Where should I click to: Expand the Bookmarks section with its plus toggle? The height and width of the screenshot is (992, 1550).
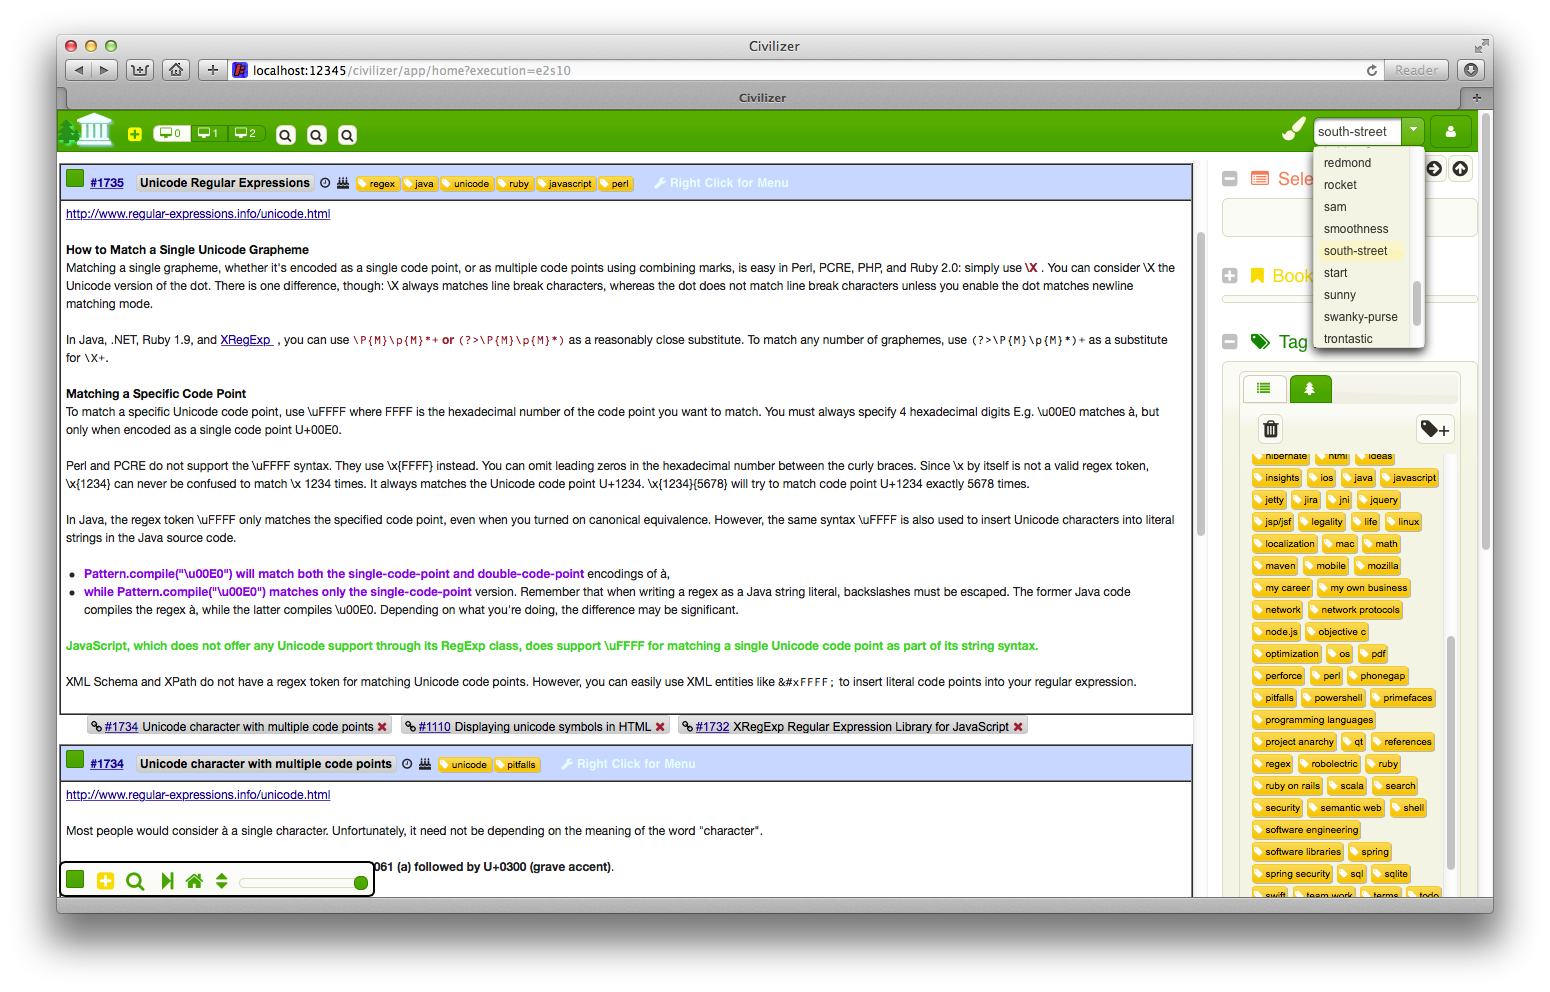[x=1230, y=275]
